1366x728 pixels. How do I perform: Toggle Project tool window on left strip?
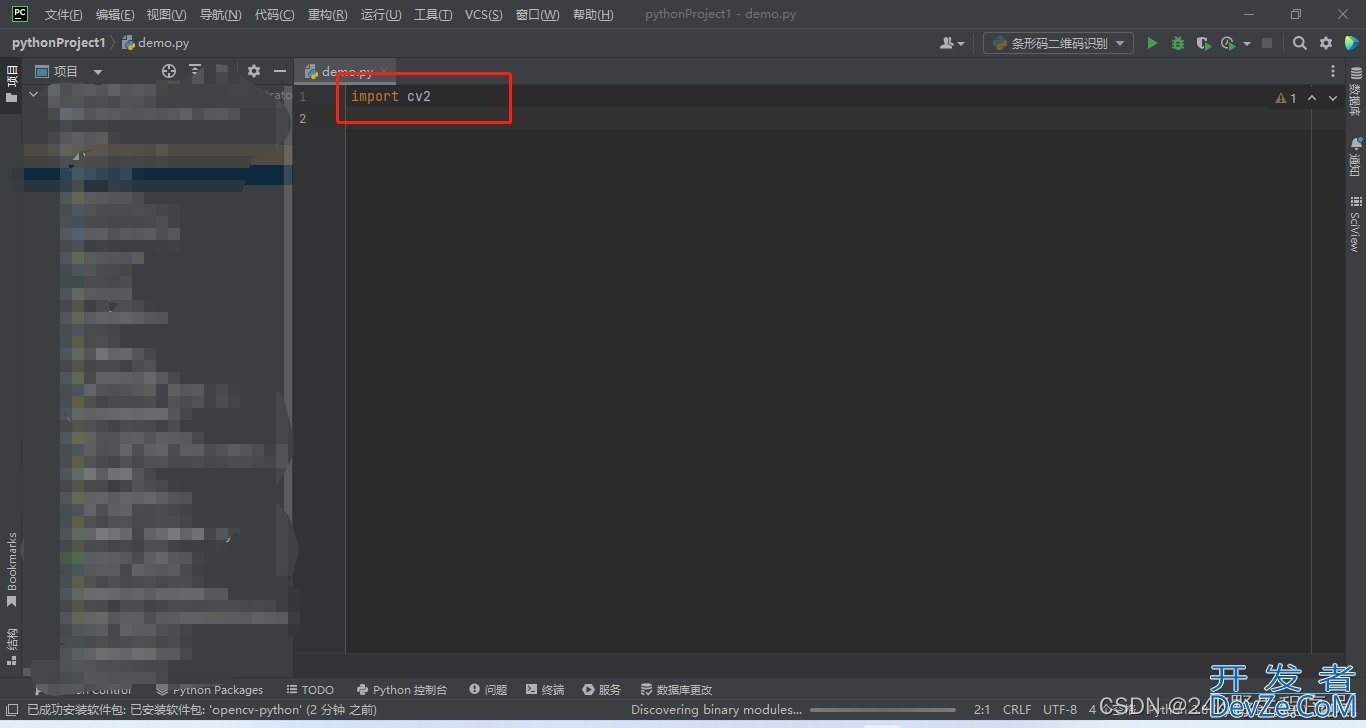tap(11, 85)
